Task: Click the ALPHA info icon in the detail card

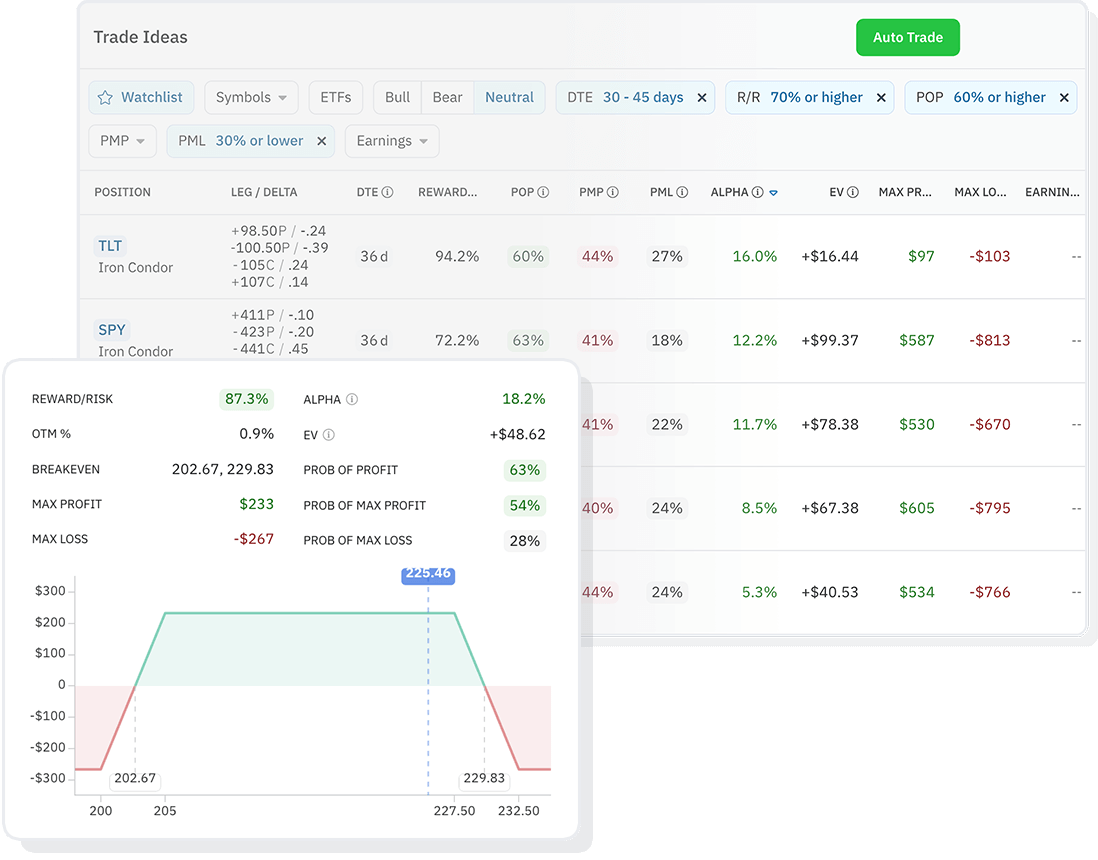Action: (351, 399)
